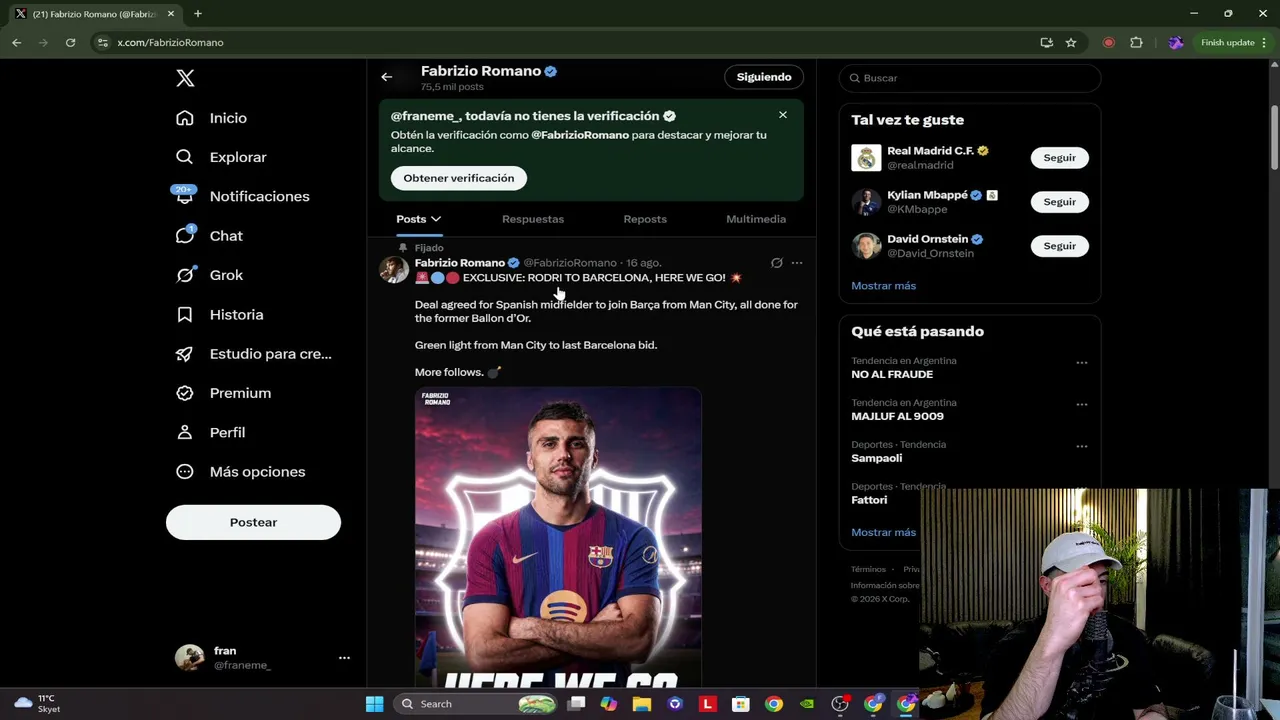Click Mostrar más under Tal vez te guste
The height and width of the screenshot is (720, 1280).
tap(883, 286)
